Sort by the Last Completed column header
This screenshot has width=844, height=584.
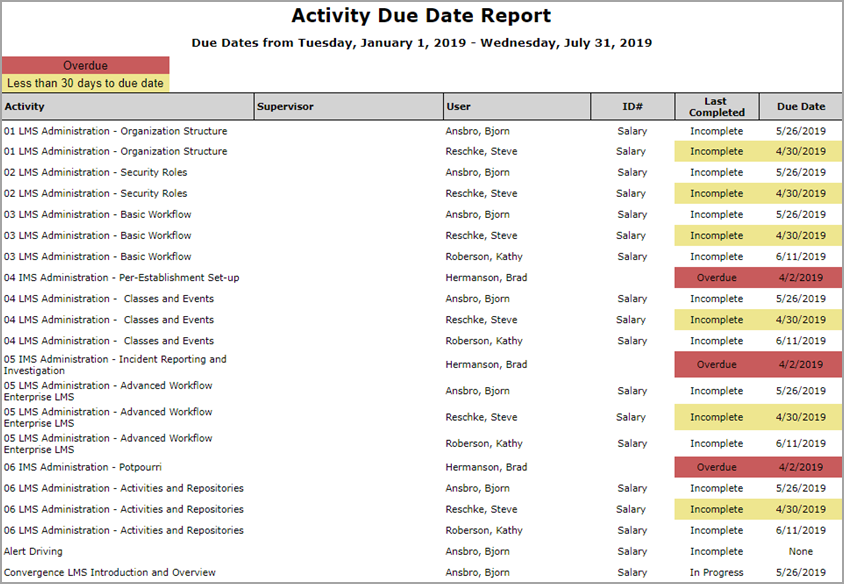pyautogui.click(x=715, y=106)
